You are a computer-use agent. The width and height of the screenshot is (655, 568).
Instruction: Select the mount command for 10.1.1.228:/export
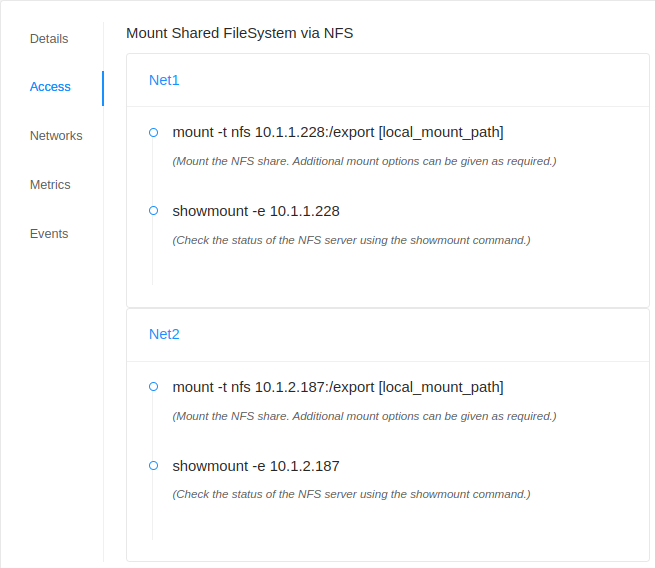pos(337,132)
